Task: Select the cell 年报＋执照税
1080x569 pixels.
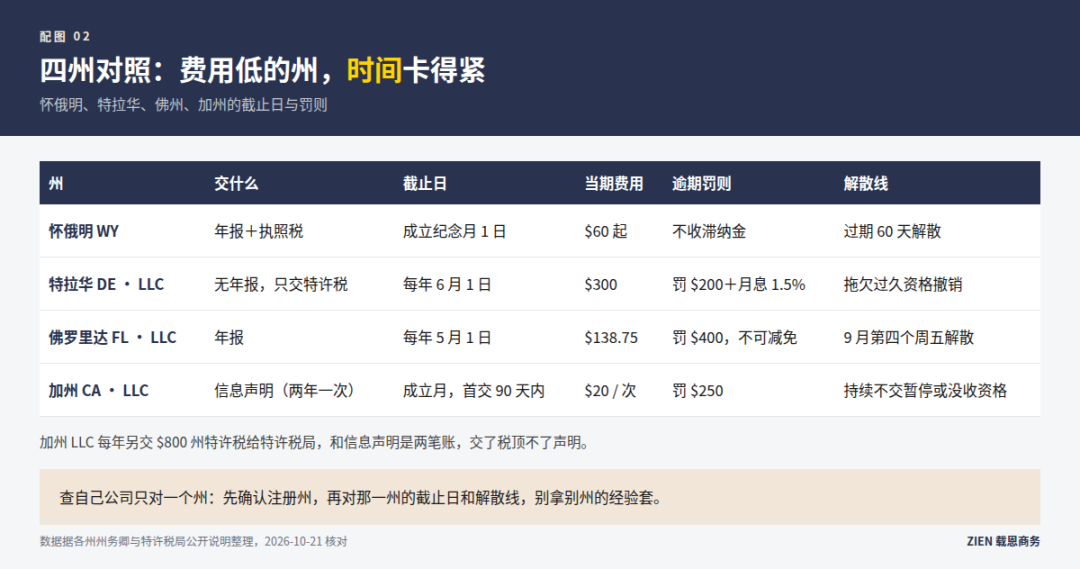Action: 258,231
